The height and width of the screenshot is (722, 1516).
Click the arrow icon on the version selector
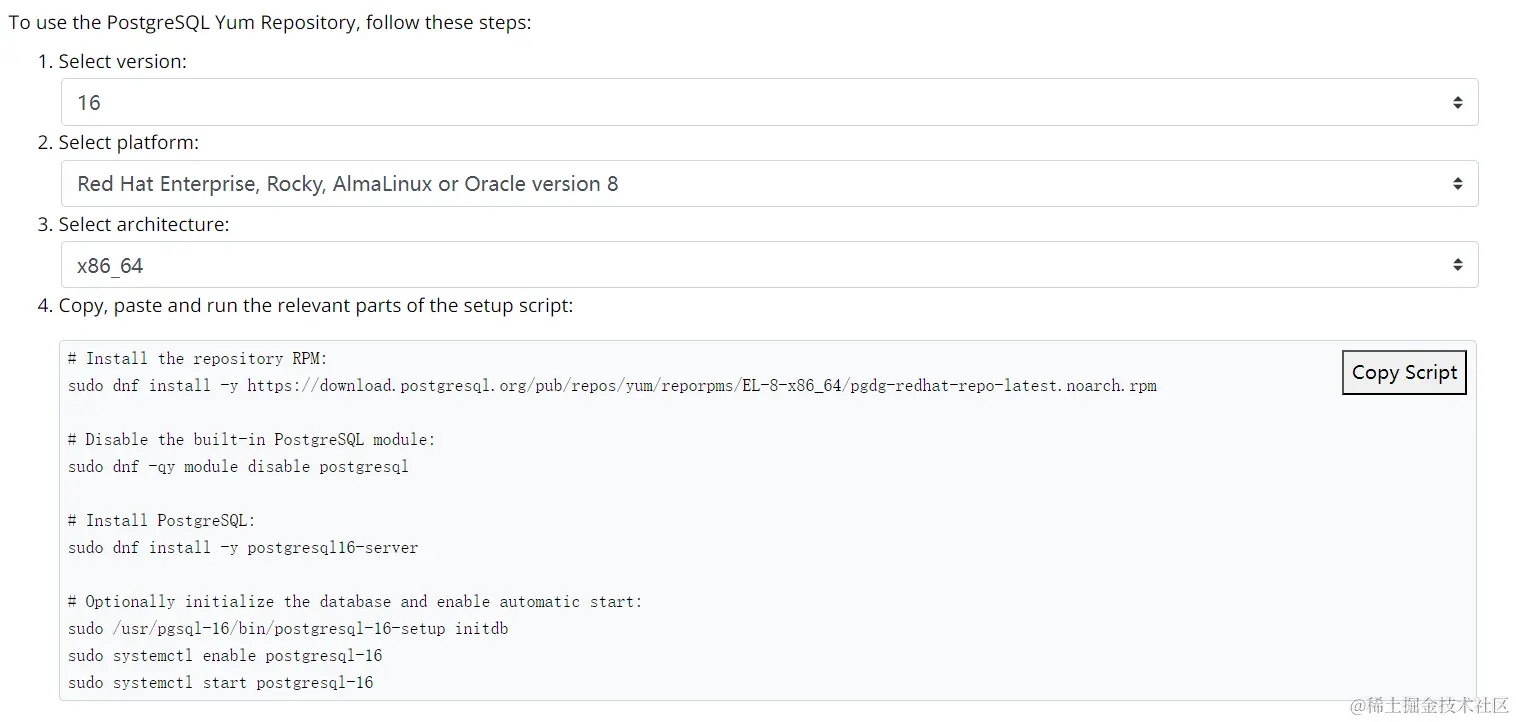1457,102
